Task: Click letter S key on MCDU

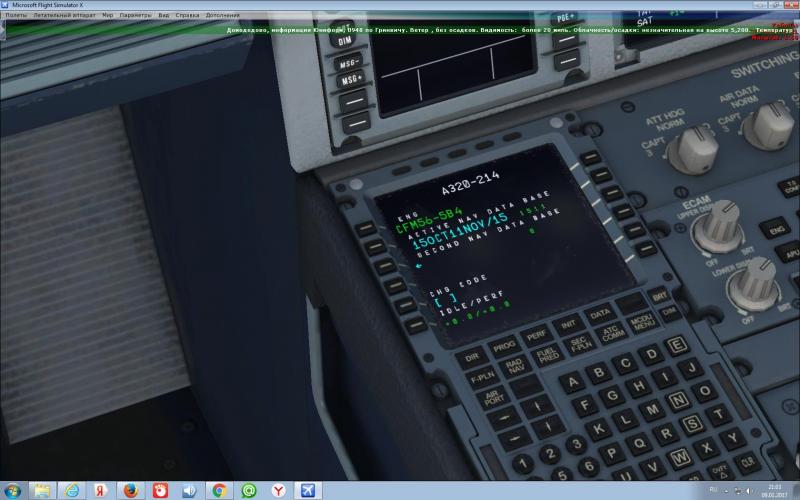Action: pos(692,424)
